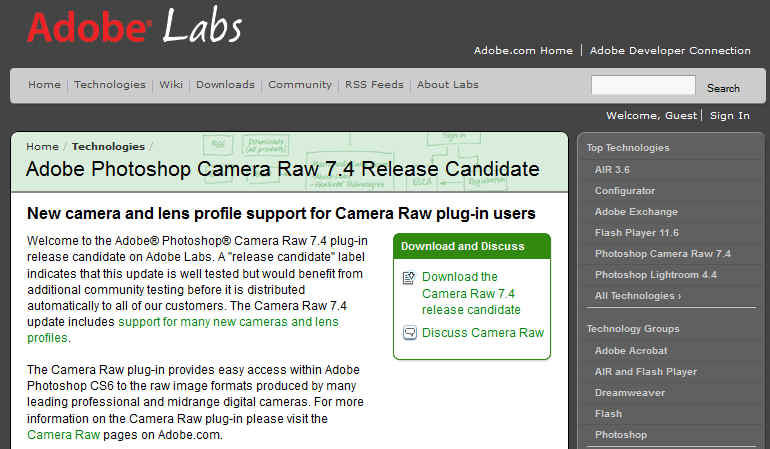Open the Technologies menu item
The image size is (770, 449).
click(x=110, y=84)
